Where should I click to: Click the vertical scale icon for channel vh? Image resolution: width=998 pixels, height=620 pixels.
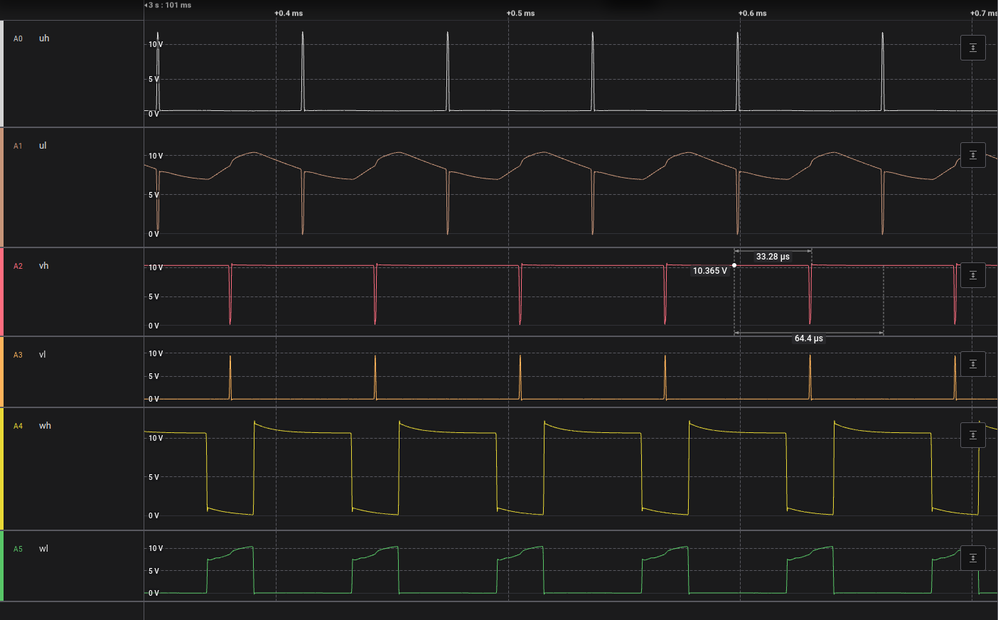coord(973,275)
